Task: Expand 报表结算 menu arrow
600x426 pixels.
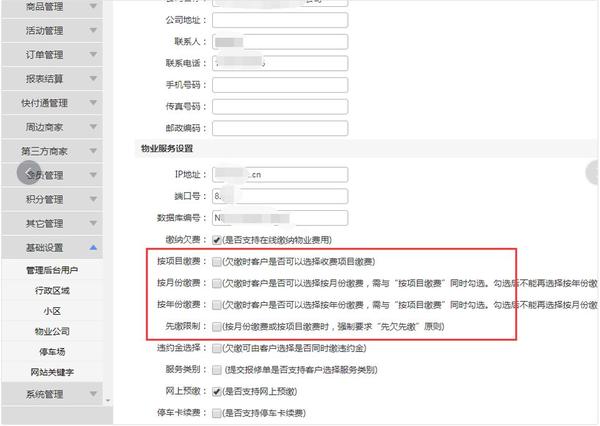Action: coord(93,78)
